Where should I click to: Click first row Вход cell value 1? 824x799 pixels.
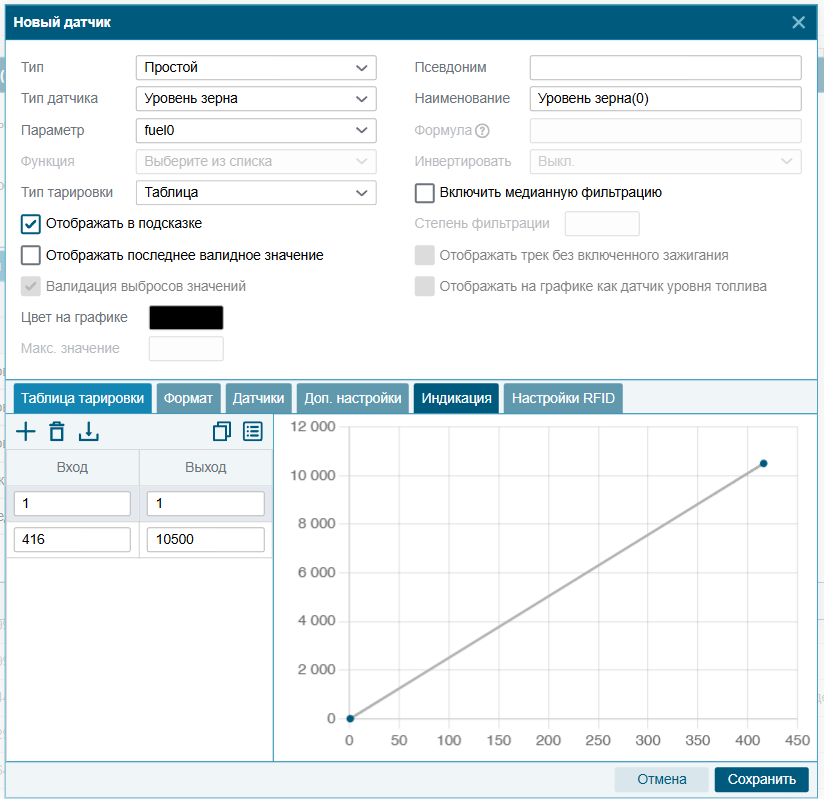click(72, 504)
